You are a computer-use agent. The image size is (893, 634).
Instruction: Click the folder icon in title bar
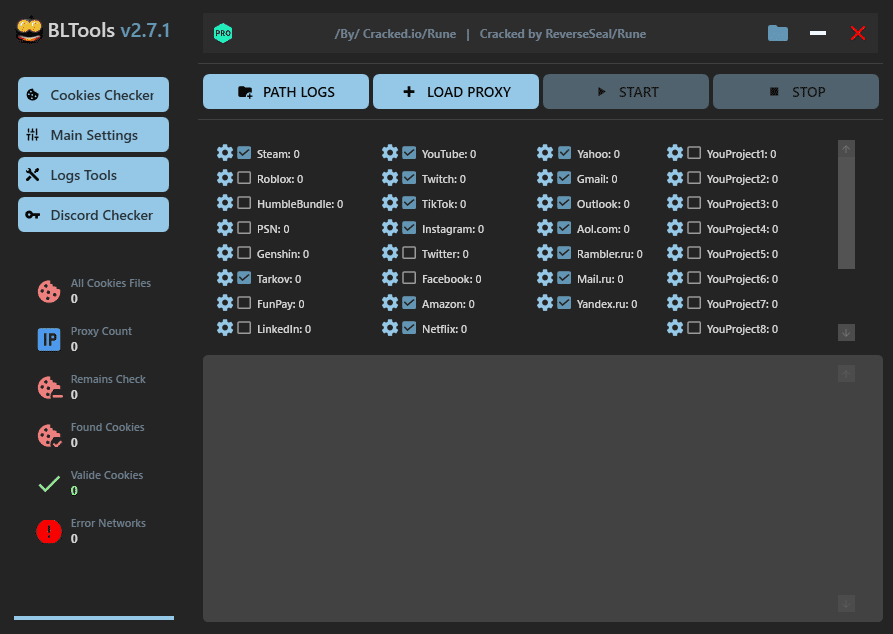pos(778,33)
